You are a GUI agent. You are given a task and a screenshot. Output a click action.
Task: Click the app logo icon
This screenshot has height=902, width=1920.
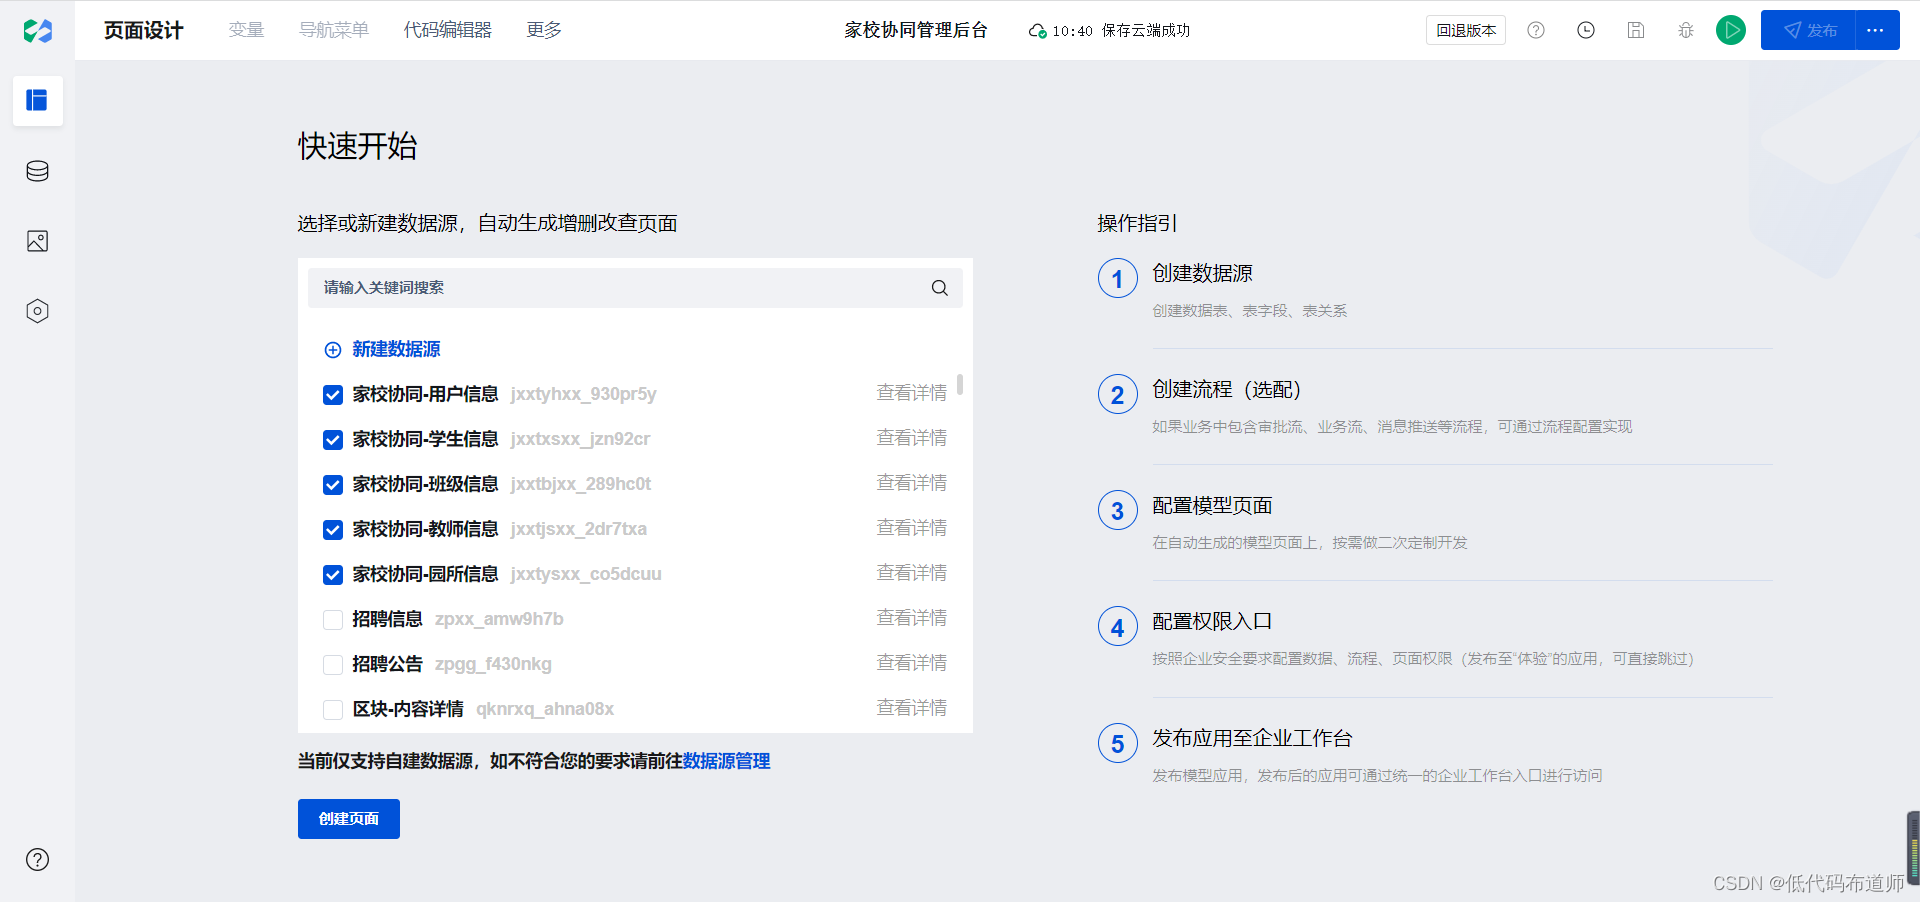click(x=37, y=30)
